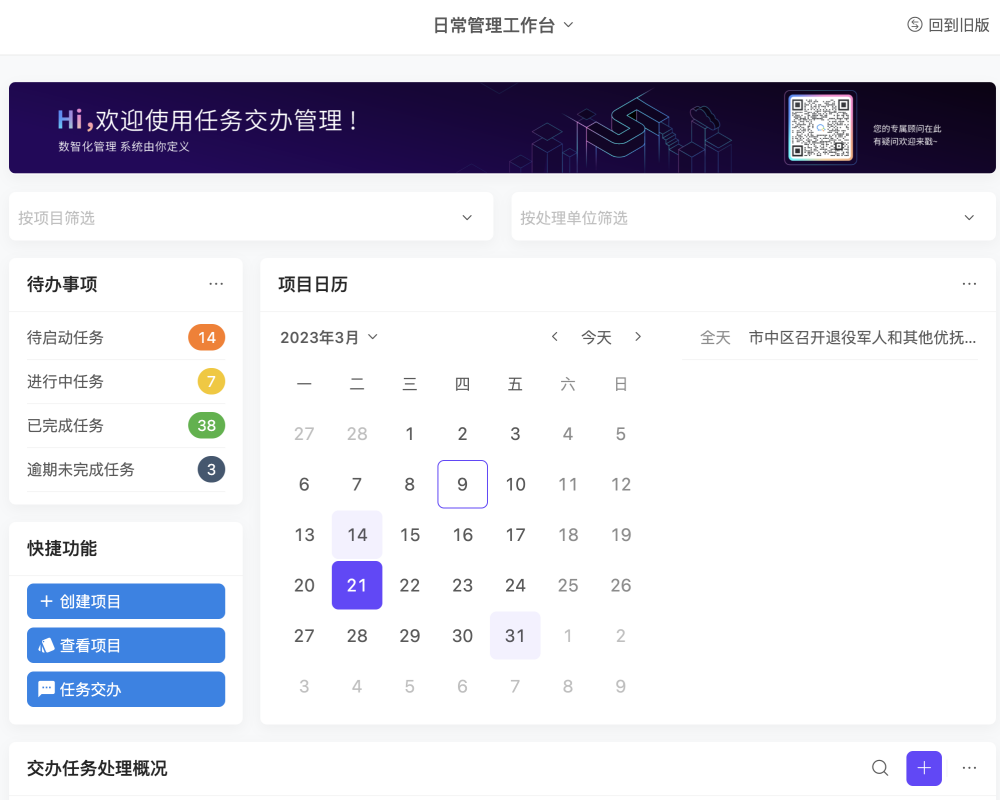Expand the 日常管理工作台 title dropdown
Screen dimensions: 1000x800
point(504,26)
